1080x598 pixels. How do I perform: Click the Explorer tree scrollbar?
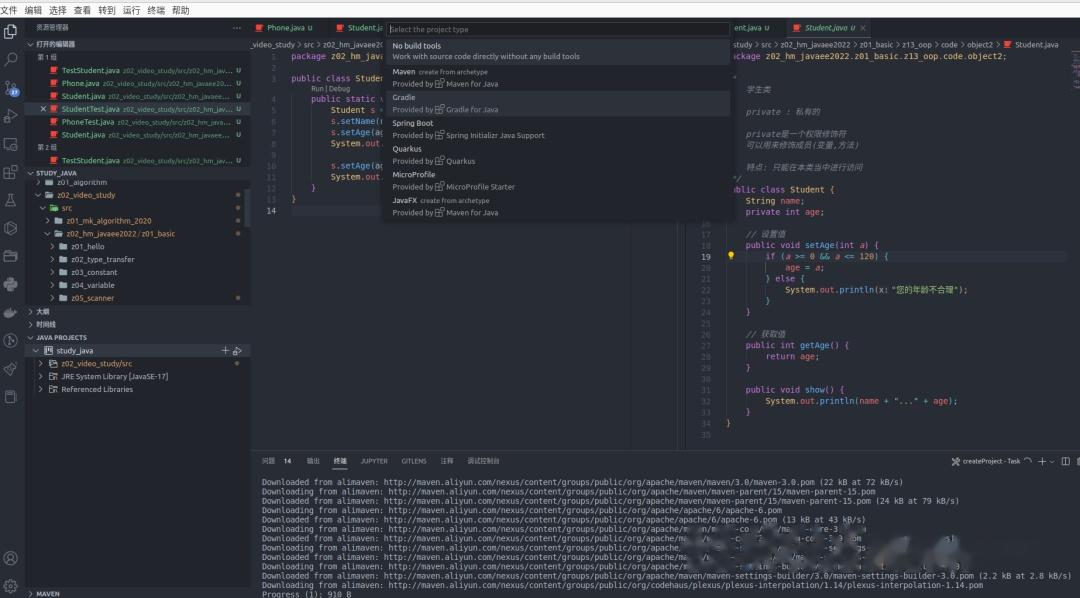pyautogui.click(x=247, y=206)
